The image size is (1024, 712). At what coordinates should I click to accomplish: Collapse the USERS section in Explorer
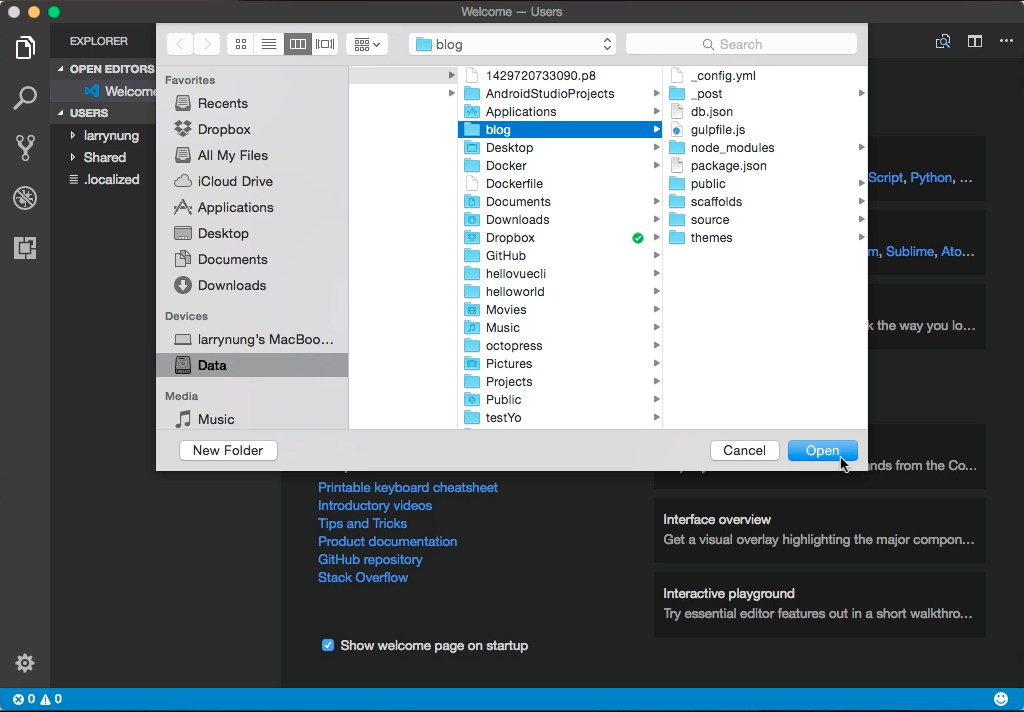pyautogui.click(x=61, y=112)
